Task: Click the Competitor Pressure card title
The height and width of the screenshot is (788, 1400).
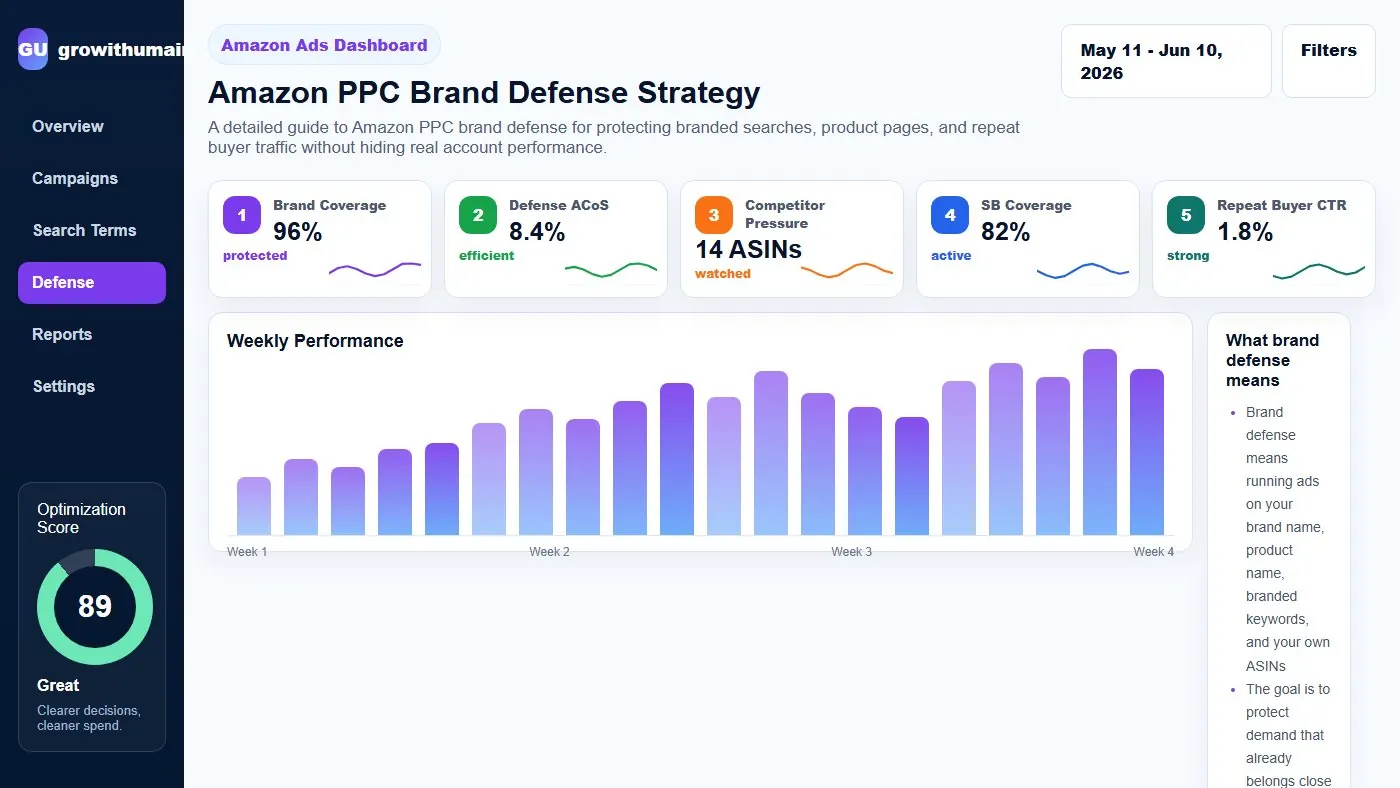Action: (785, 214)
